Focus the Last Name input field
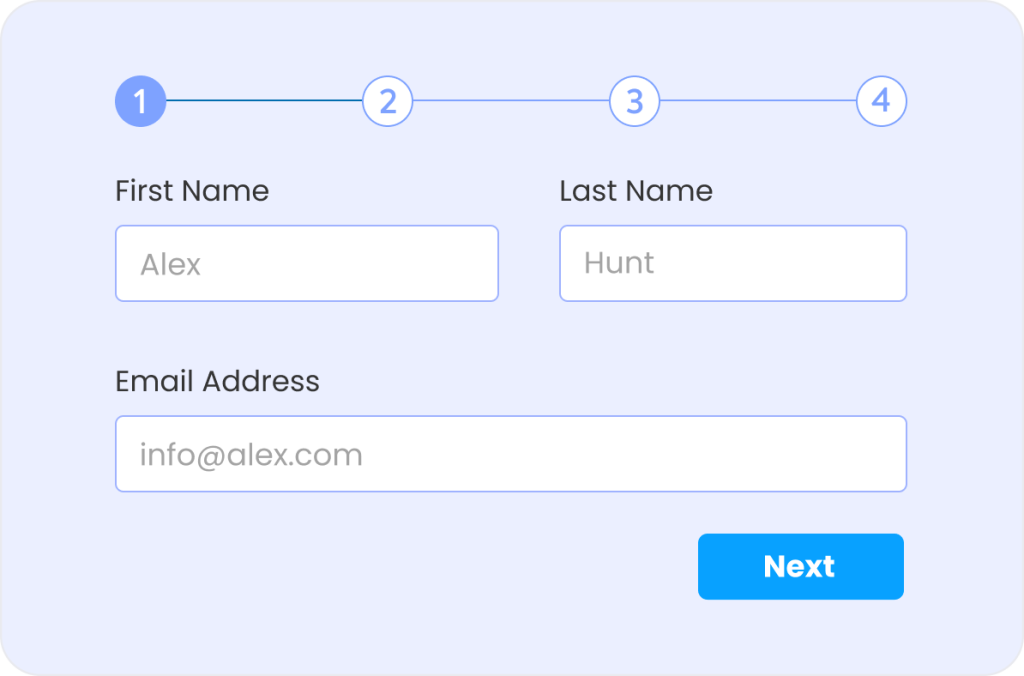This screenshot has width=1024, height=676. pyautogui.click(x=733, y=263)
